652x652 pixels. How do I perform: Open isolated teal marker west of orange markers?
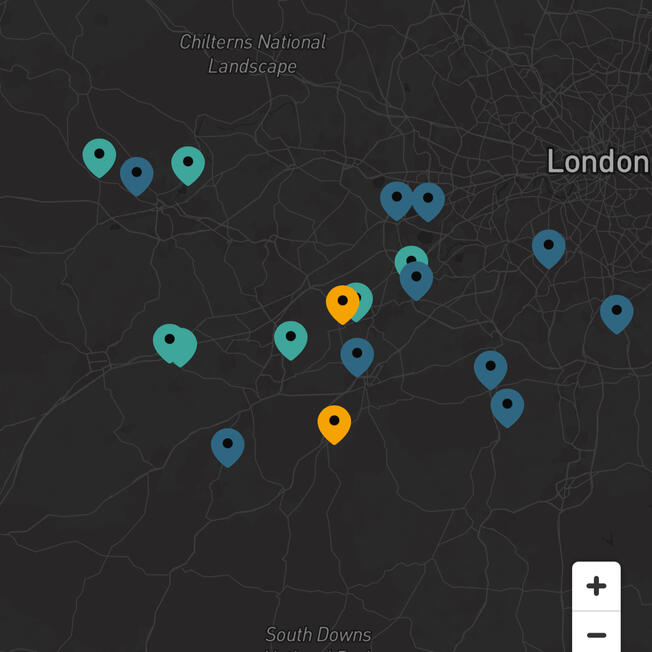coord(291,339)
